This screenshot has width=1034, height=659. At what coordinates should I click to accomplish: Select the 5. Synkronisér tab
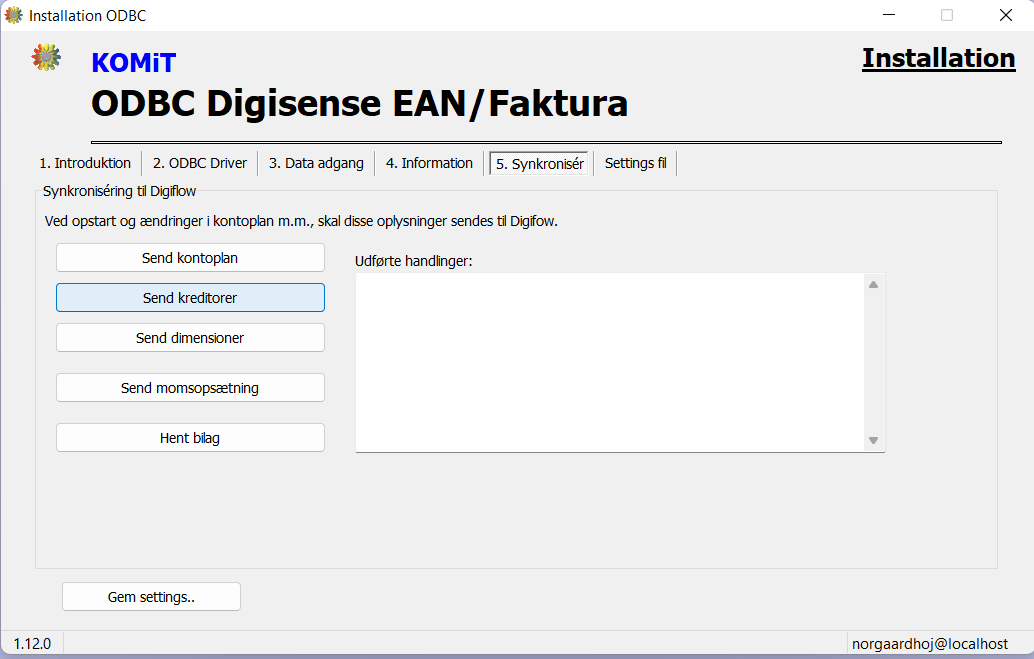click(539, 164)
